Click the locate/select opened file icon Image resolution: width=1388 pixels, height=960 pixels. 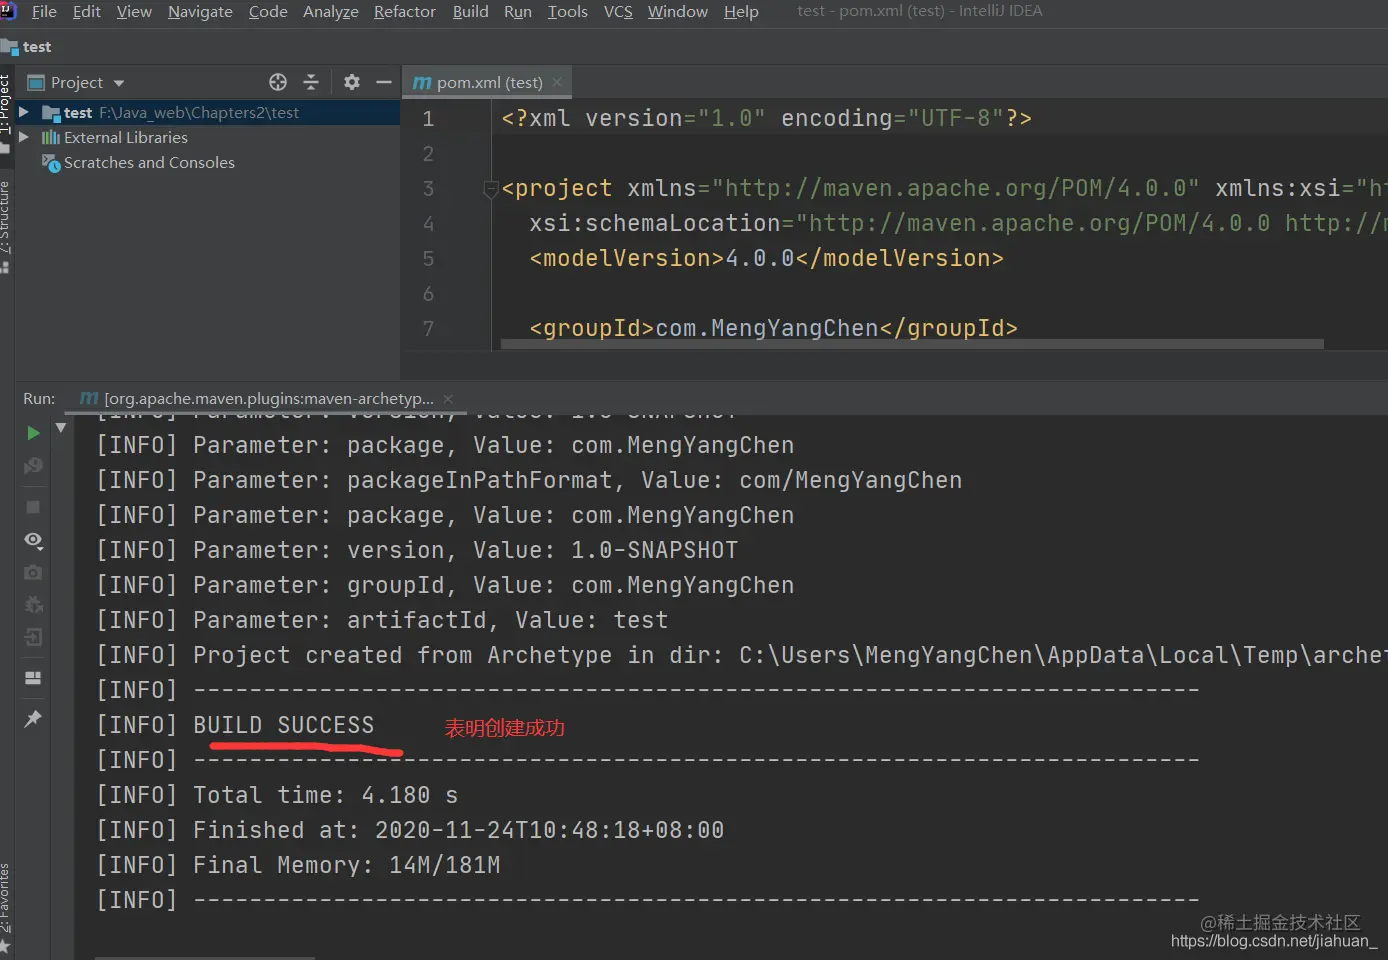(x=278, y=82)
